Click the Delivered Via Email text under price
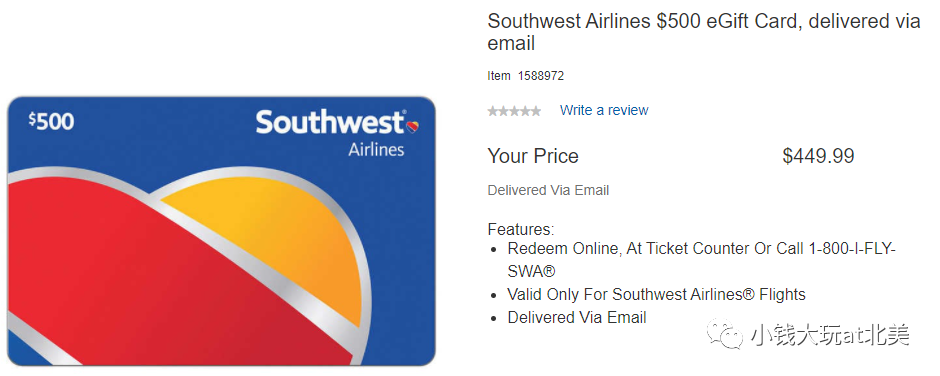940x376 pixels. click(x=549, y=191)
